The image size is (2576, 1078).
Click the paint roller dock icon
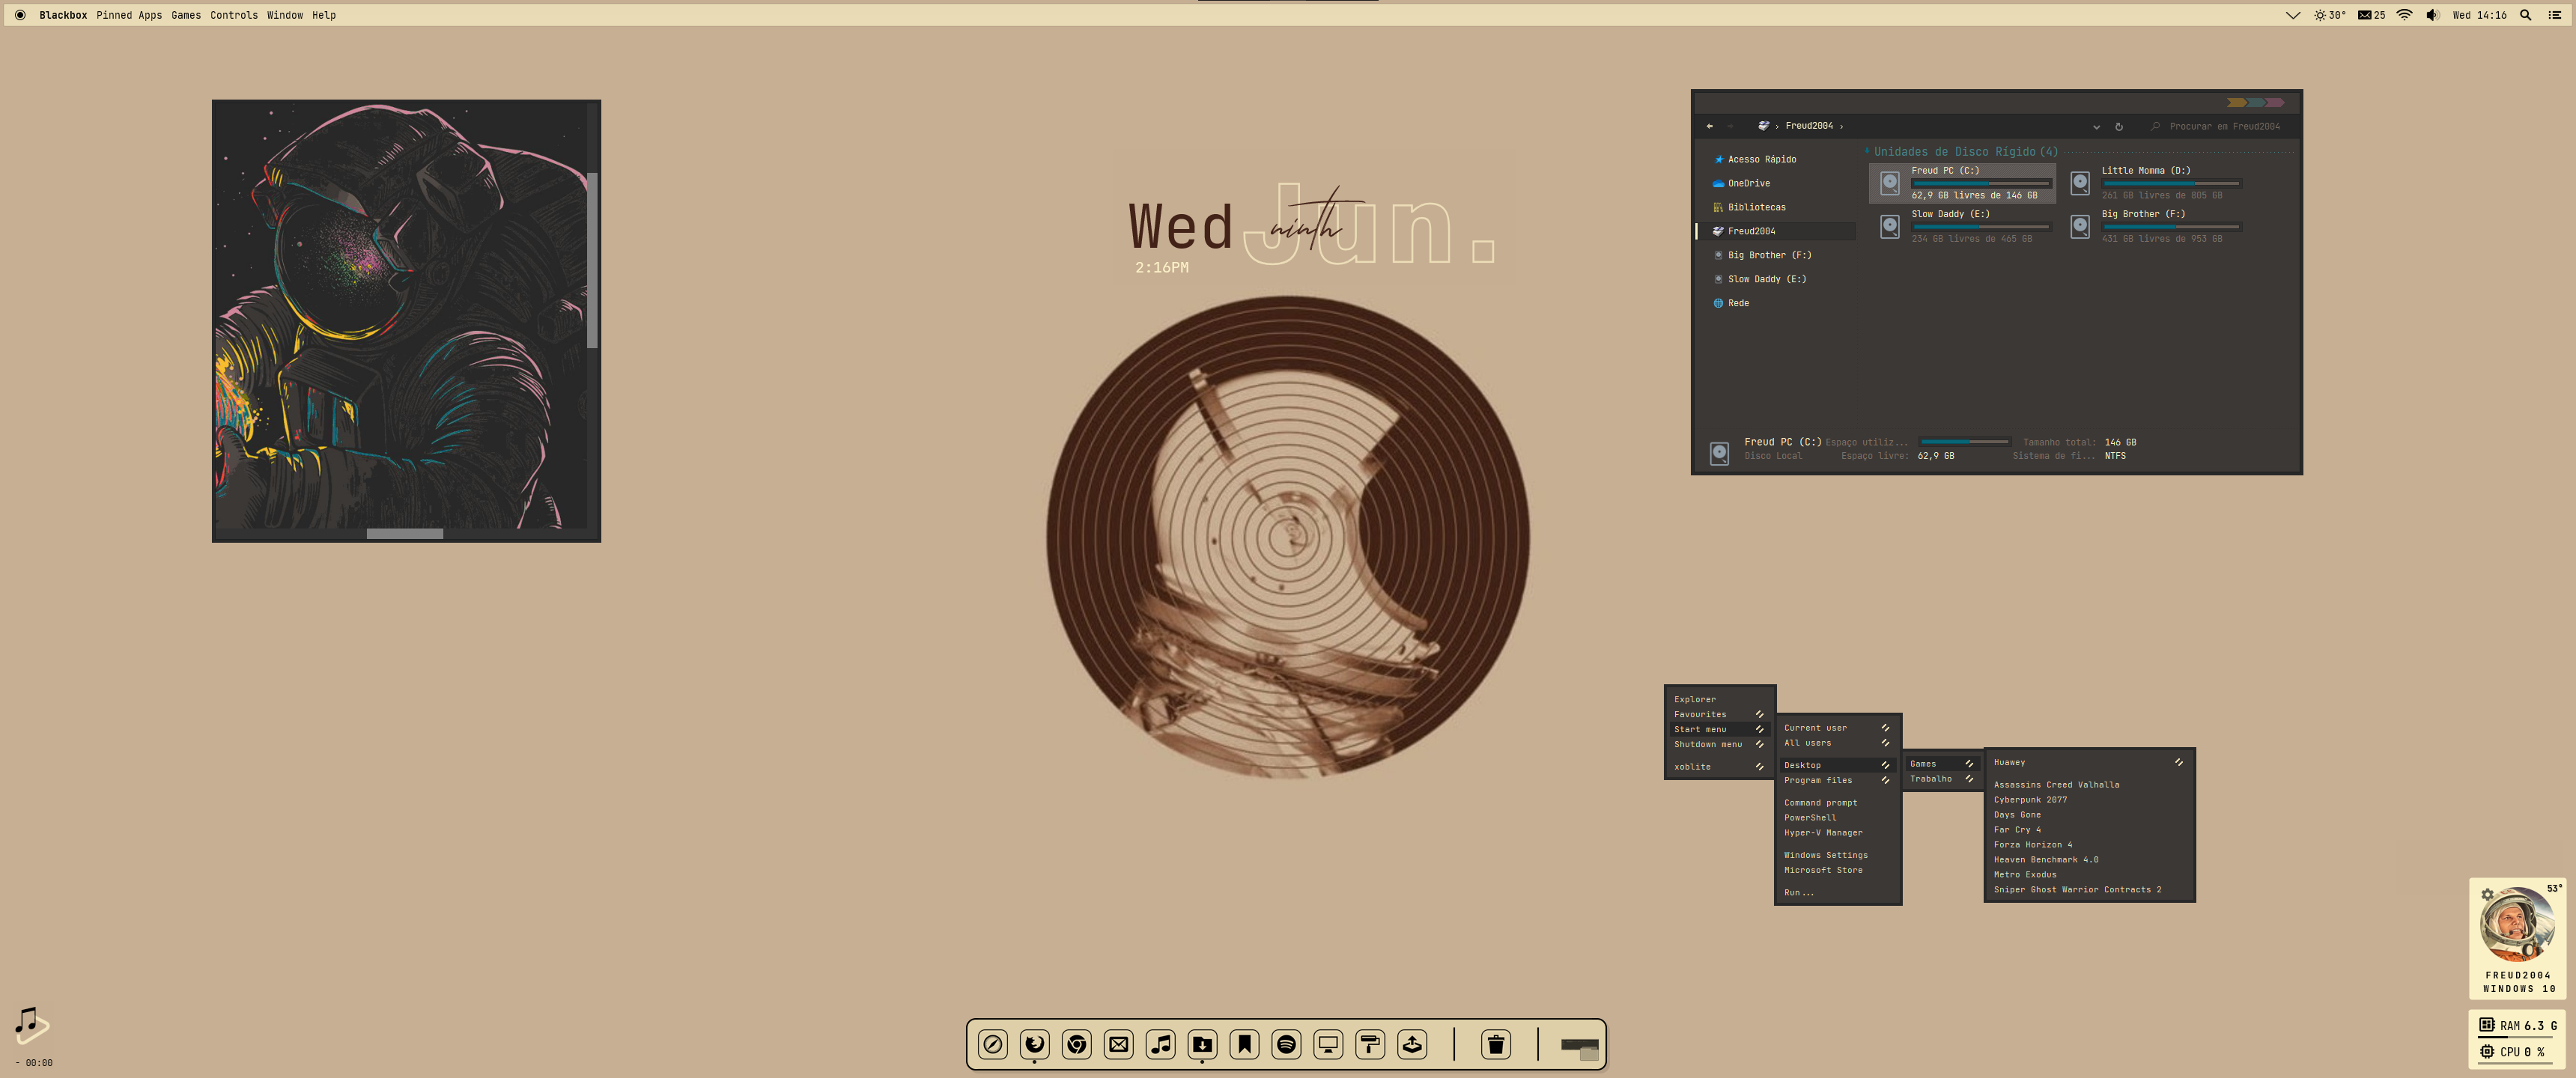tap(1370, 1044)
